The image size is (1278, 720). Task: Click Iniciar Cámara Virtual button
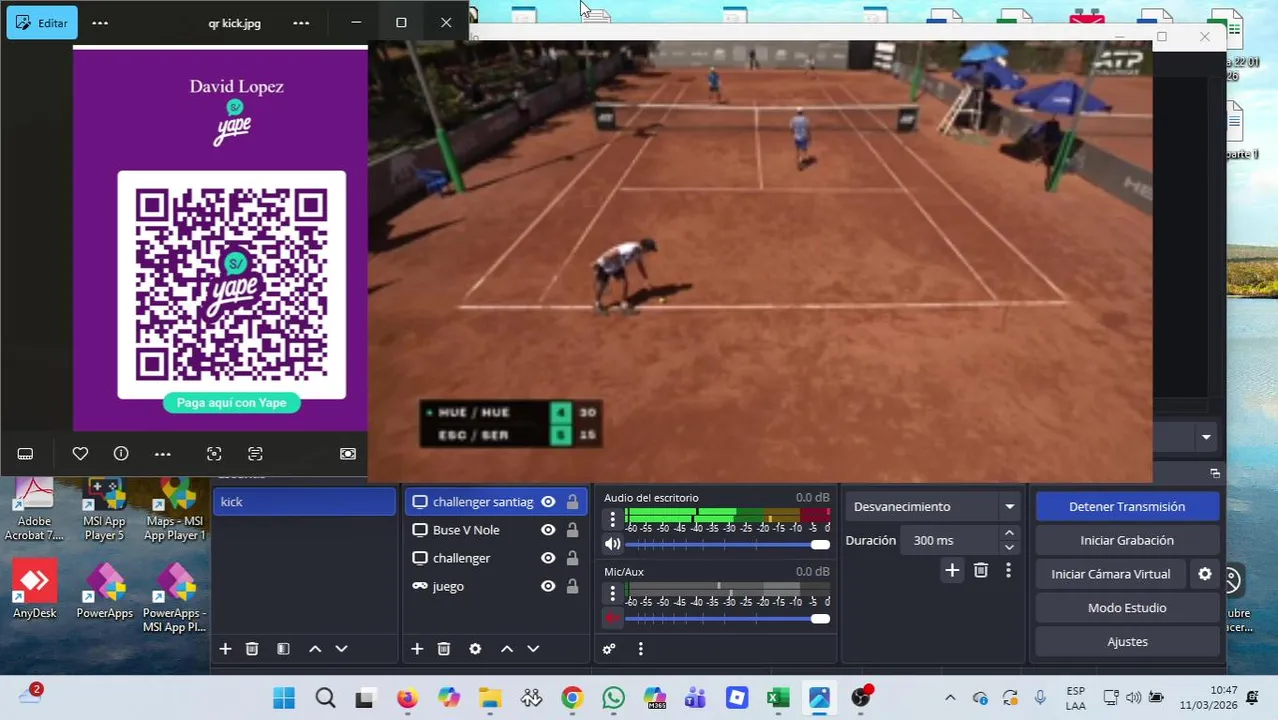pyautogui.click(x=1111, y=574)
